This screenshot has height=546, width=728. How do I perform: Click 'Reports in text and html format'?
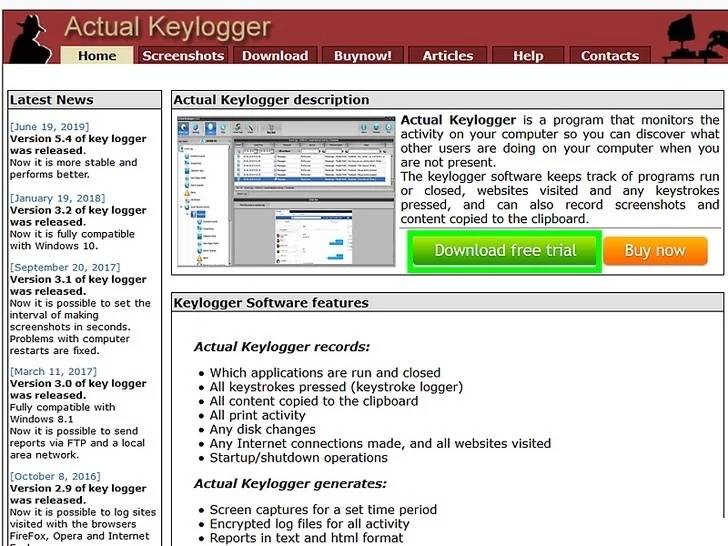tap(306, 538)
